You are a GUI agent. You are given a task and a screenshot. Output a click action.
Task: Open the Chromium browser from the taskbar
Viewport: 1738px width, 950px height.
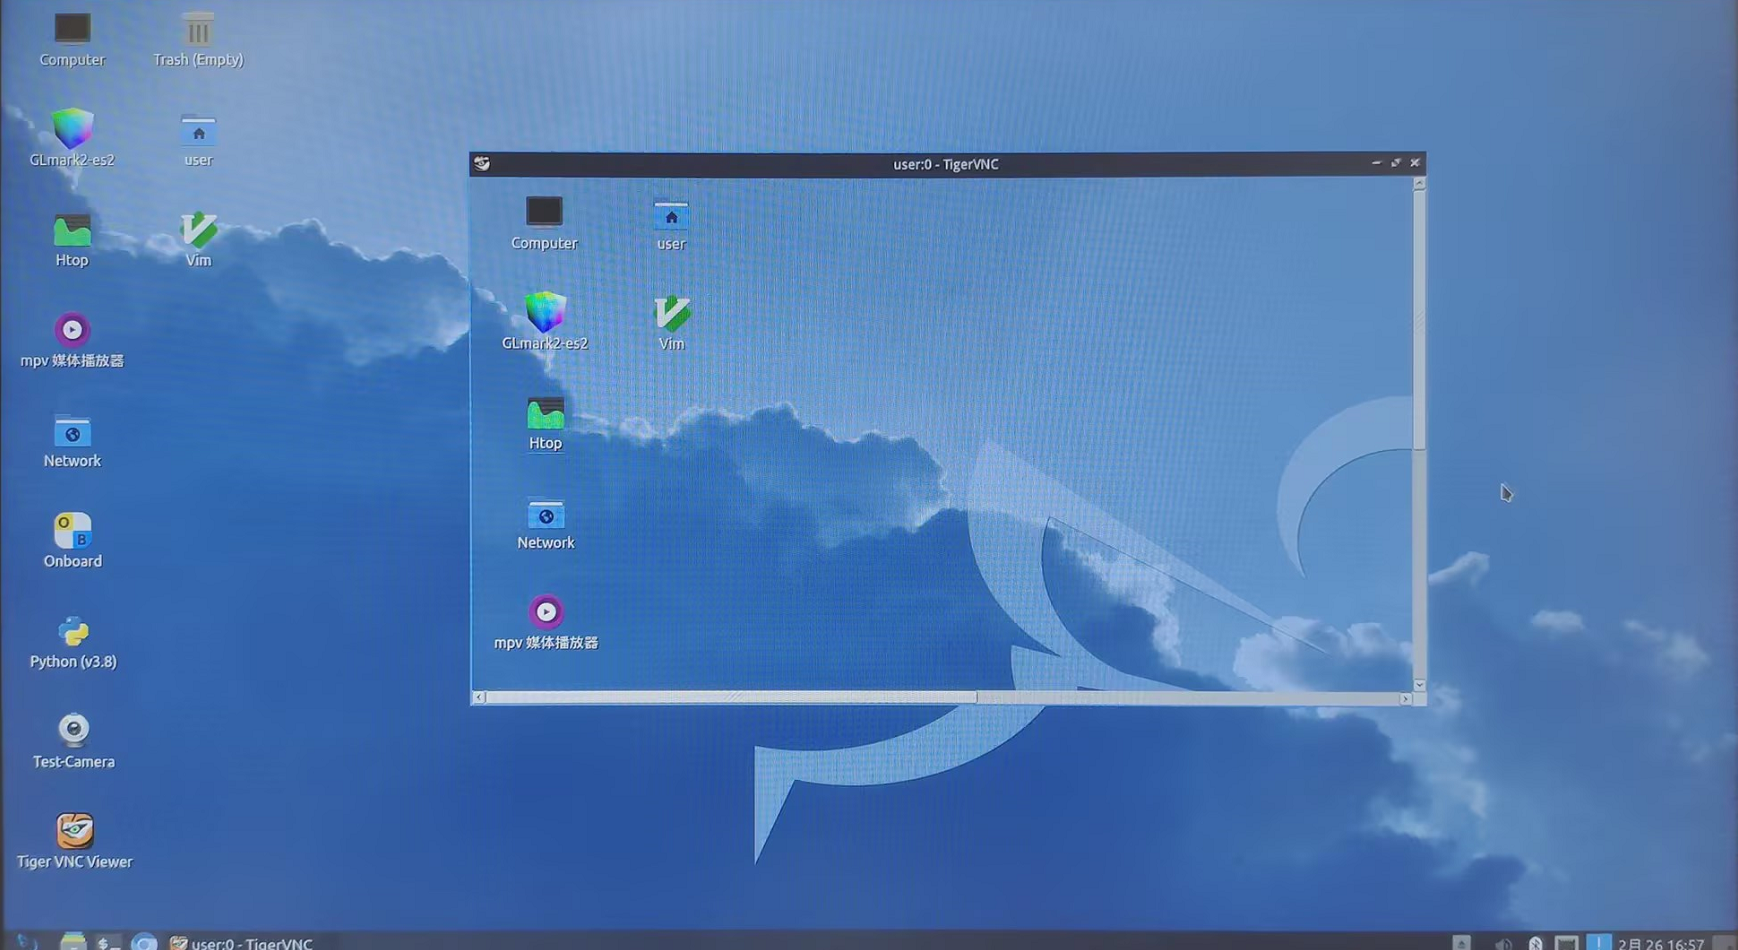click(144, 942)
